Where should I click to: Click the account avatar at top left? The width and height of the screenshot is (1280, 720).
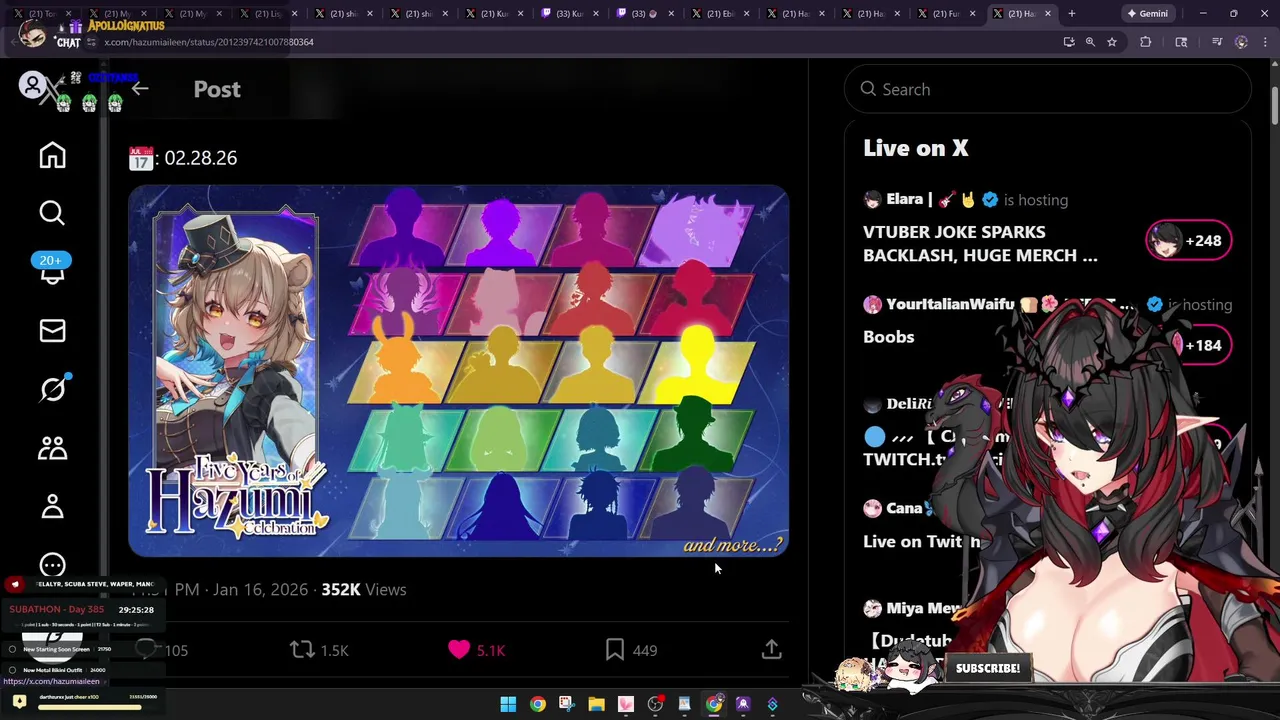click(33, 85)
